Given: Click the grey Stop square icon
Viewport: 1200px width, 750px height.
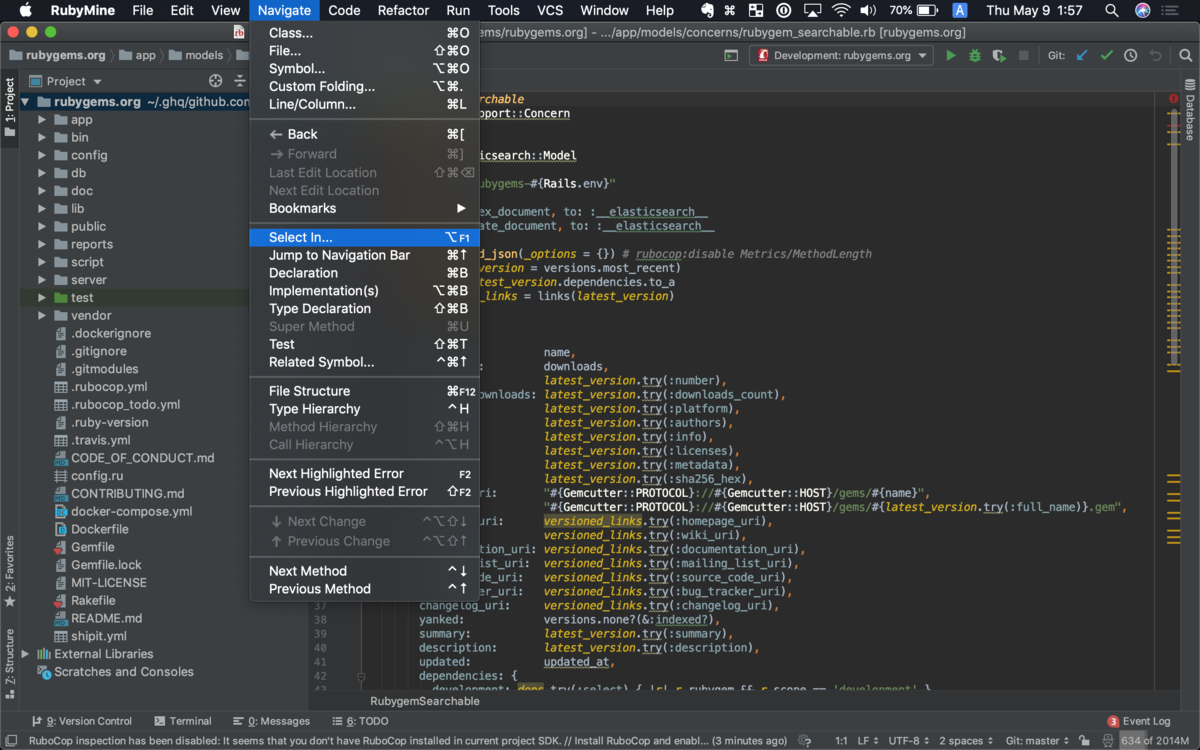Looking at the screenshot, I should 1023,56.
